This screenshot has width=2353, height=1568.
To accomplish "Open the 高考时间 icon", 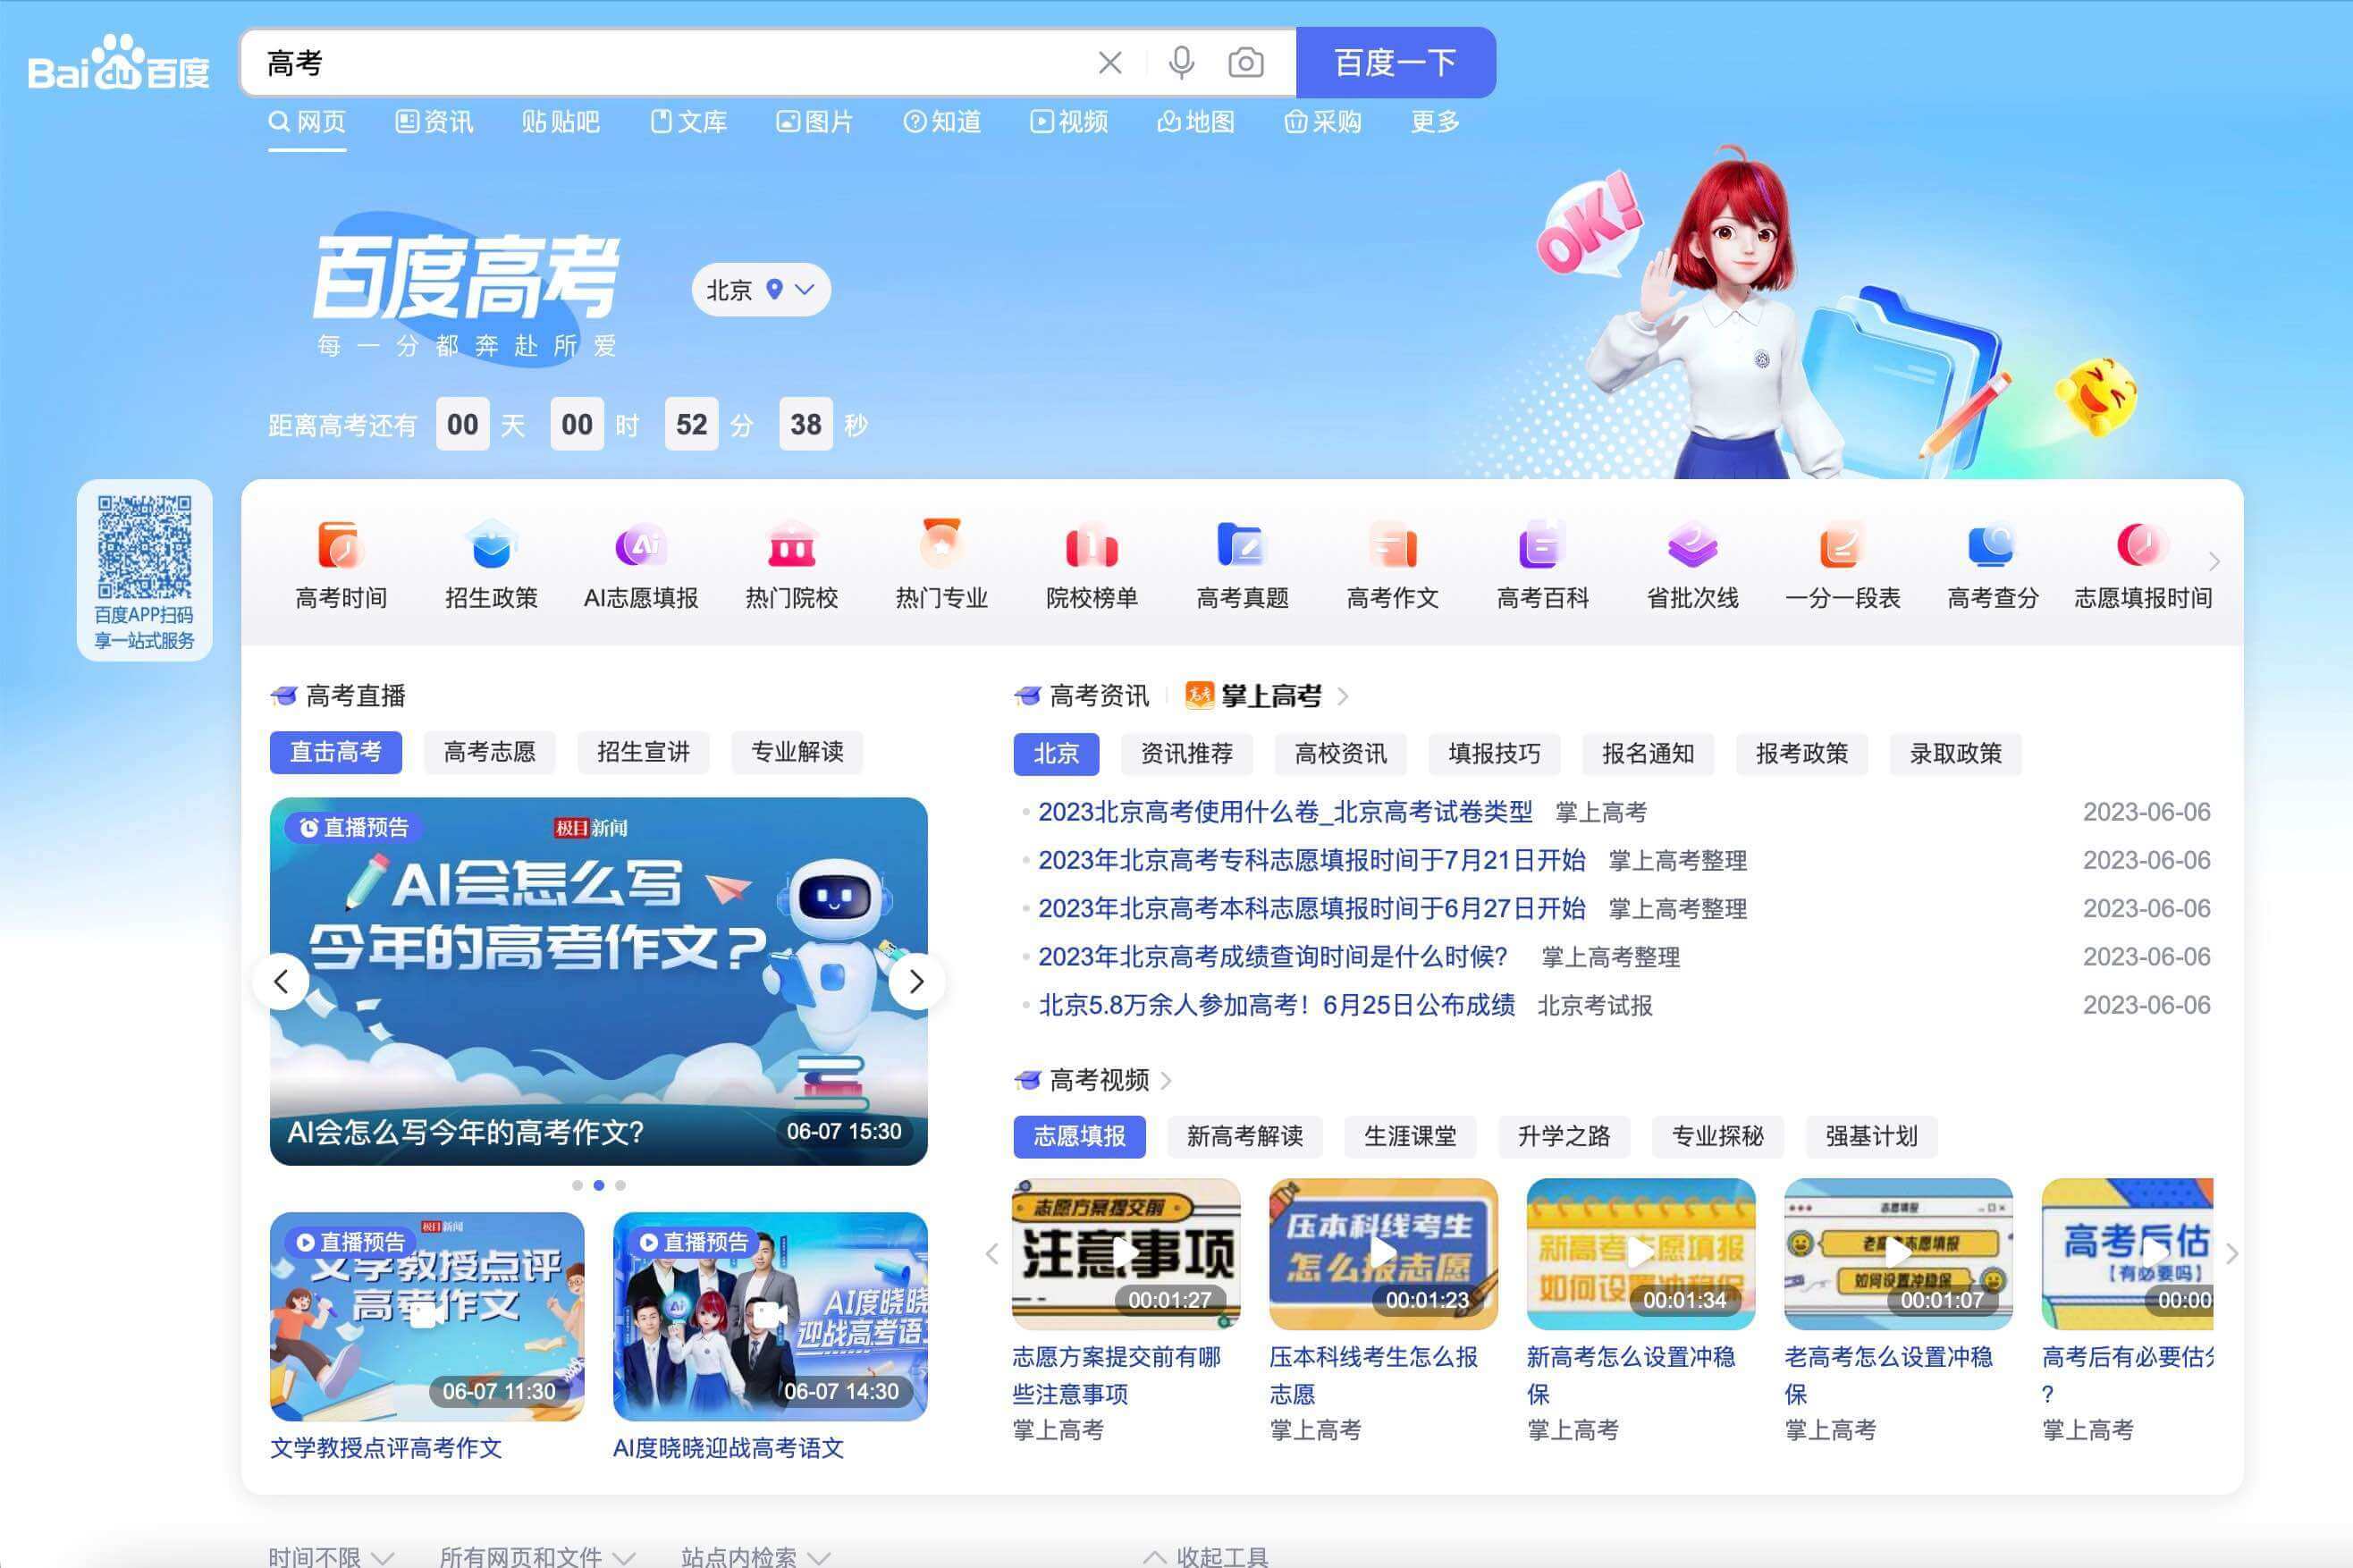I will tap(341, 565).
